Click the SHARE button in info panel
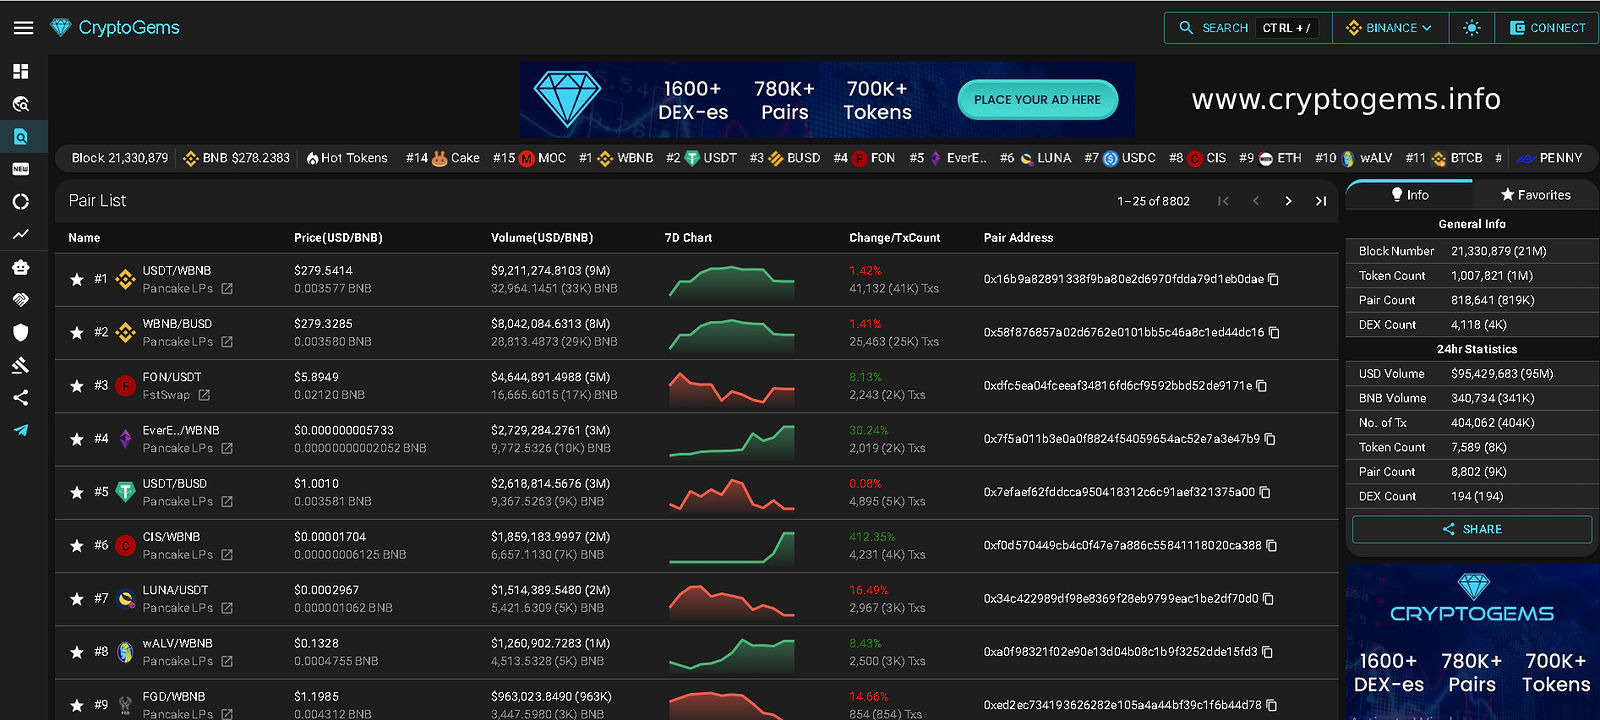This screenshot has width=1600, height=720. [x=1472, y=529]
